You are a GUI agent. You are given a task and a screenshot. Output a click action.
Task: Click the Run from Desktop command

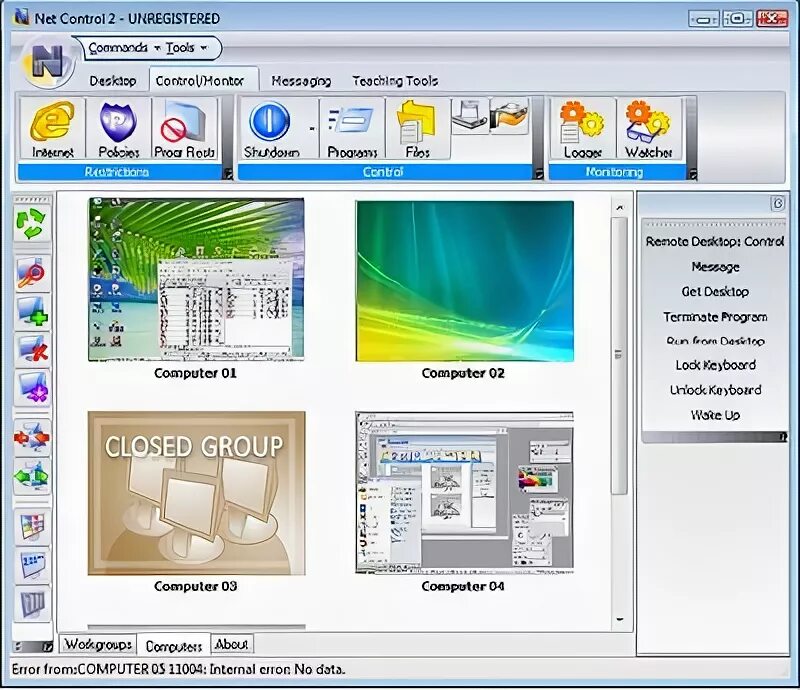(715, 341)
